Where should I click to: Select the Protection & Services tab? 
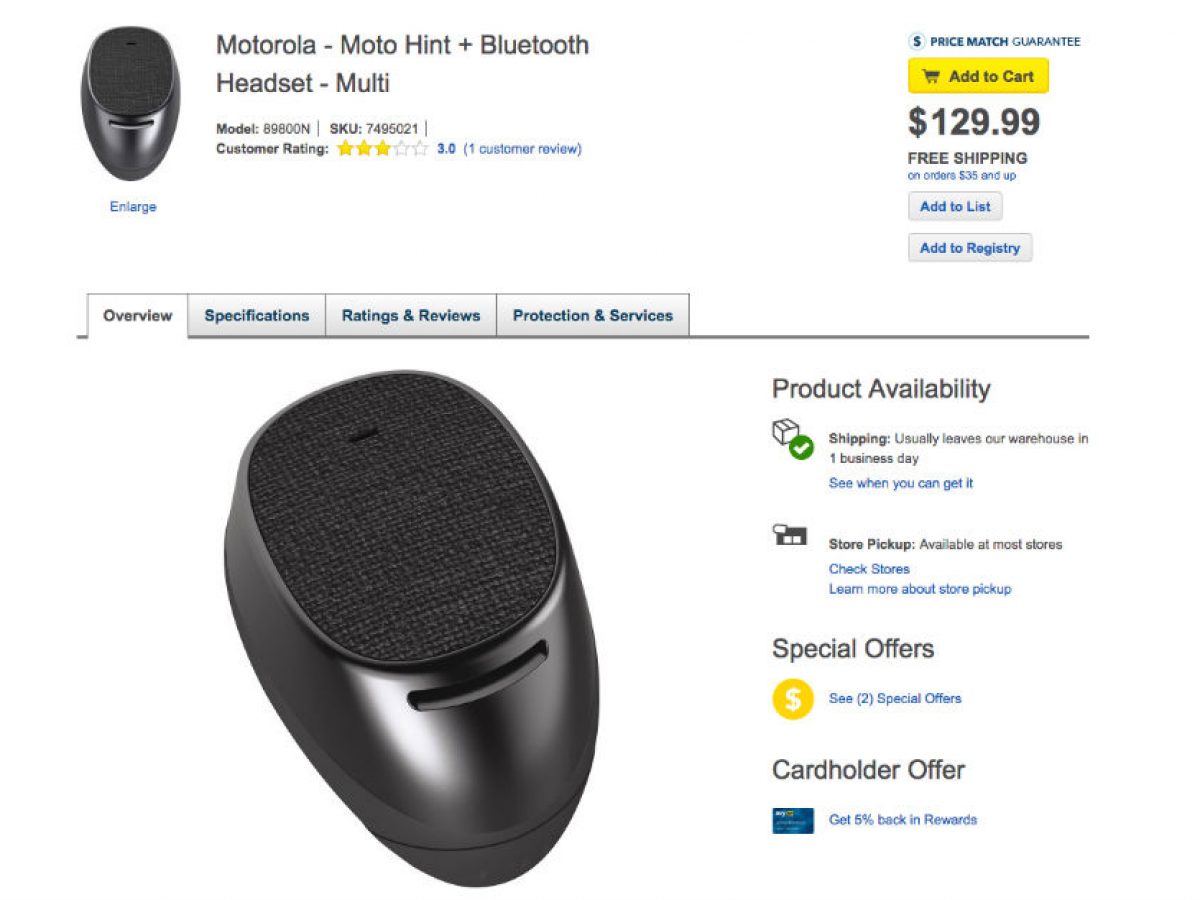coord(593,316)
